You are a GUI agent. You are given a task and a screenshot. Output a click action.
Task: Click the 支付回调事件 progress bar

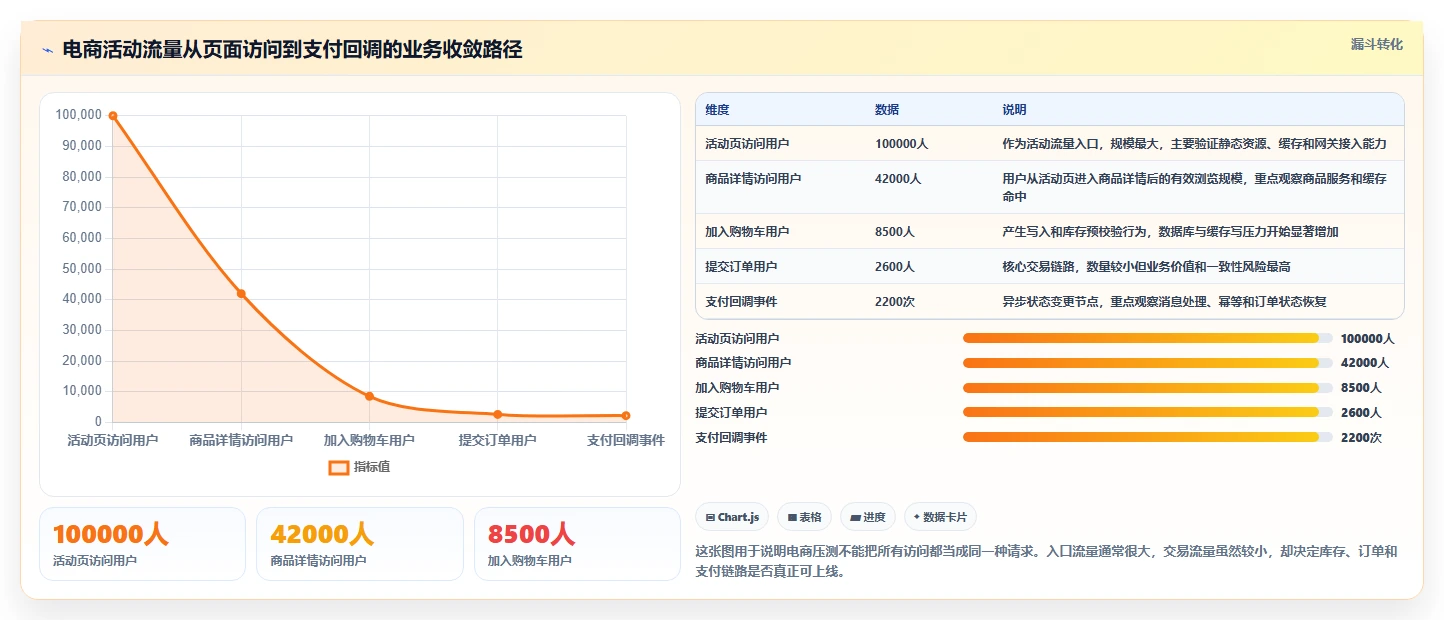1147,437
